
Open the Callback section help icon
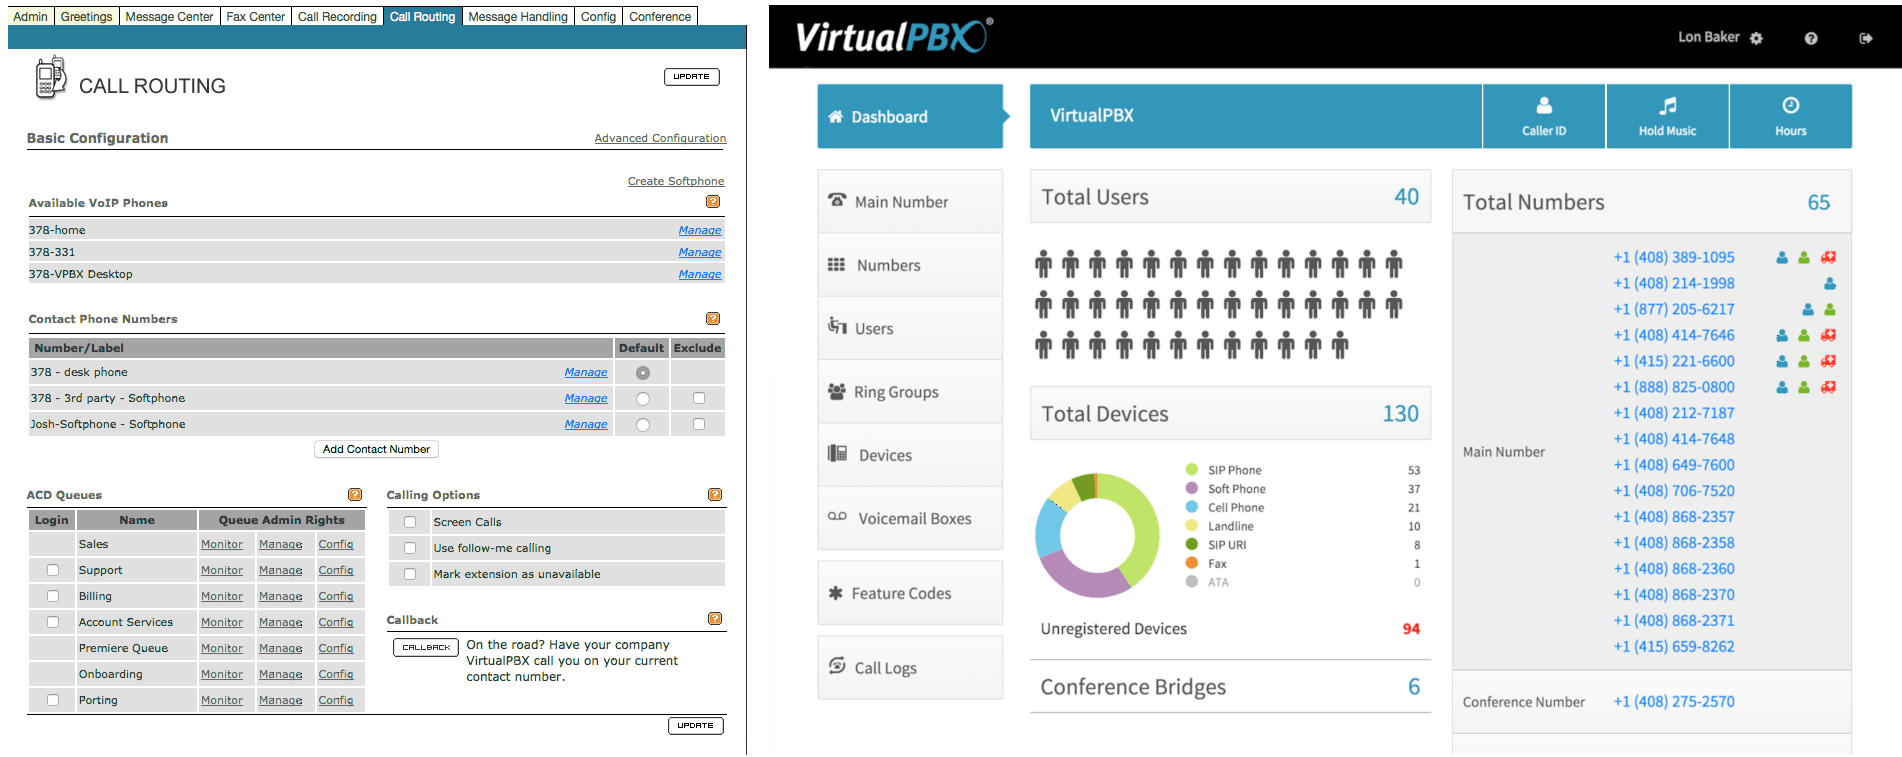tap(715, 619)
